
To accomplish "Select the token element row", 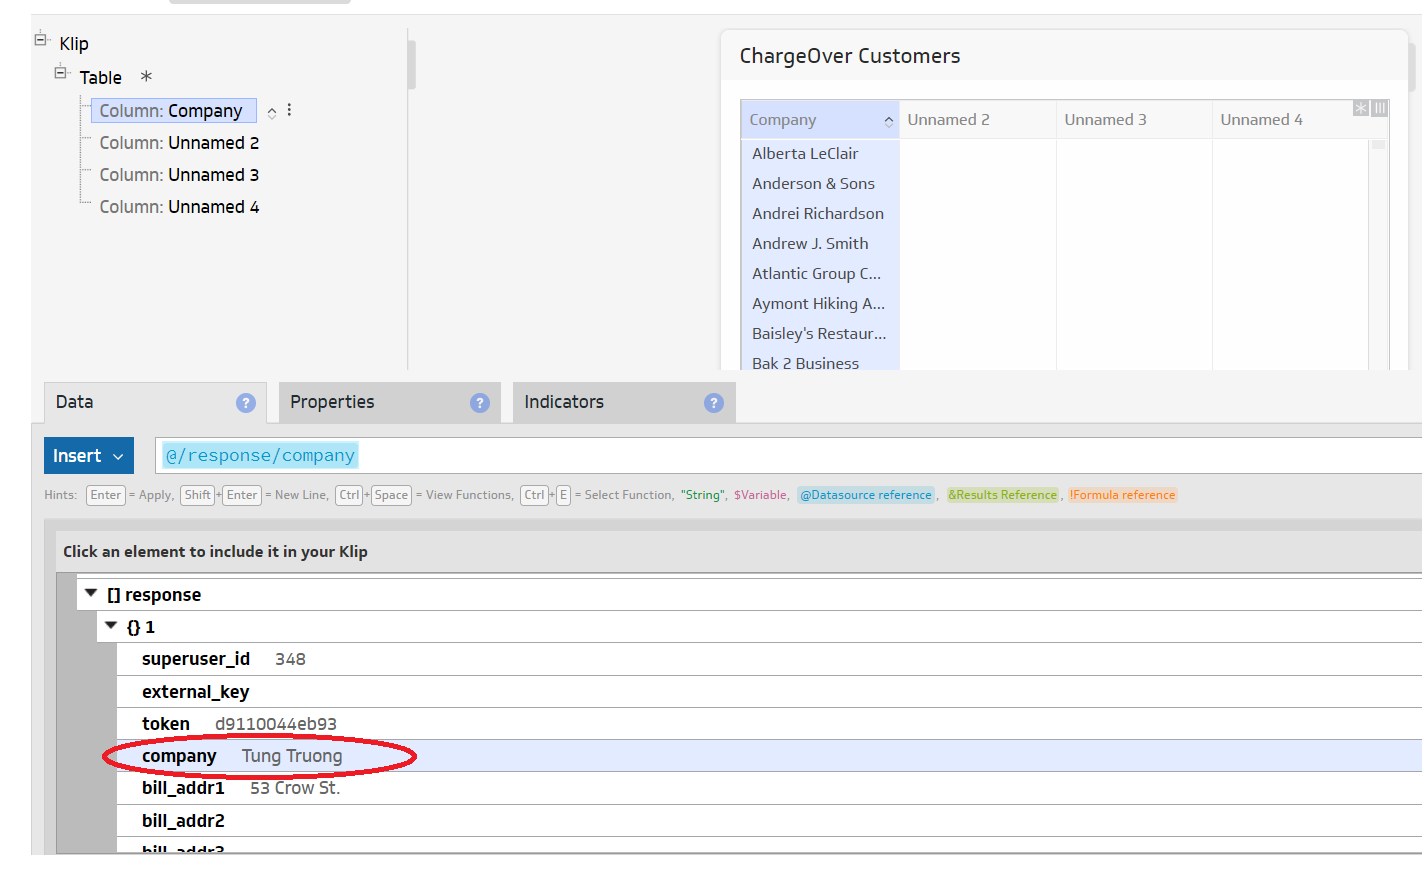I will tap(769, 724).
